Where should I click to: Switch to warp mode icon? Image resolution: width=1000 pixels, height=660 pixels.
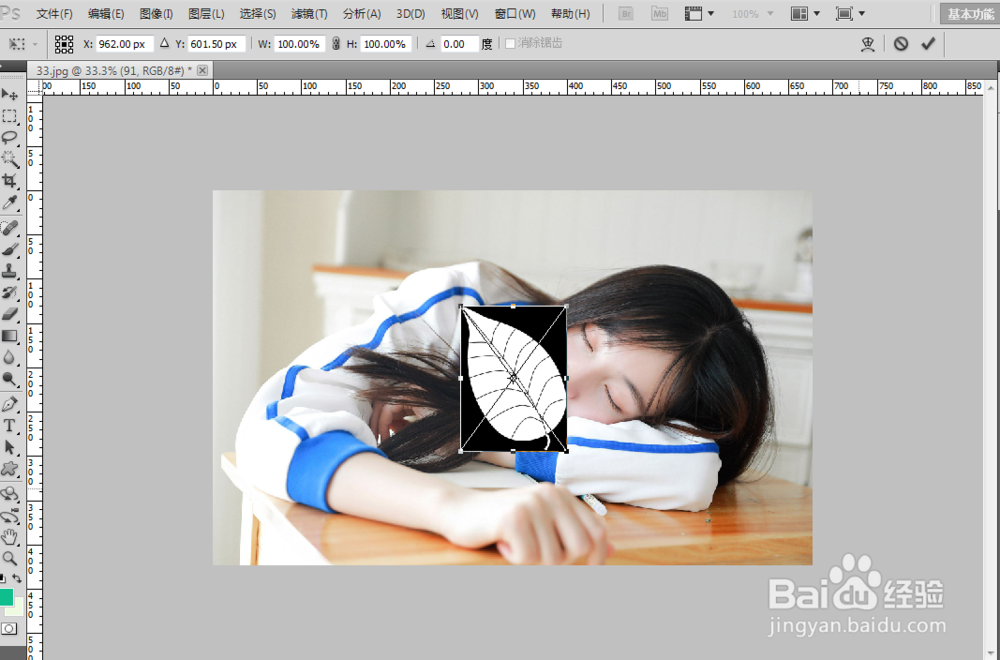click(867, 43)
